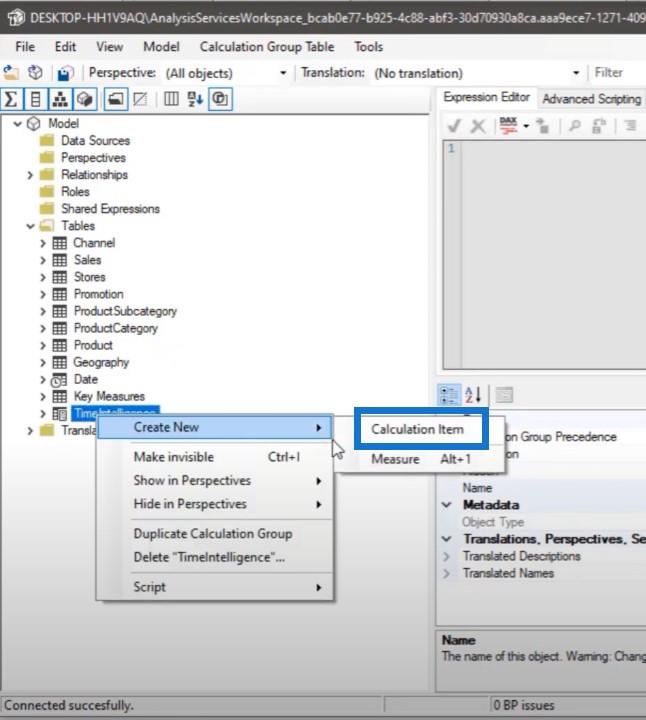Open the Script submenu
This screenshot has height=720, width=646.
click(215, 587)
